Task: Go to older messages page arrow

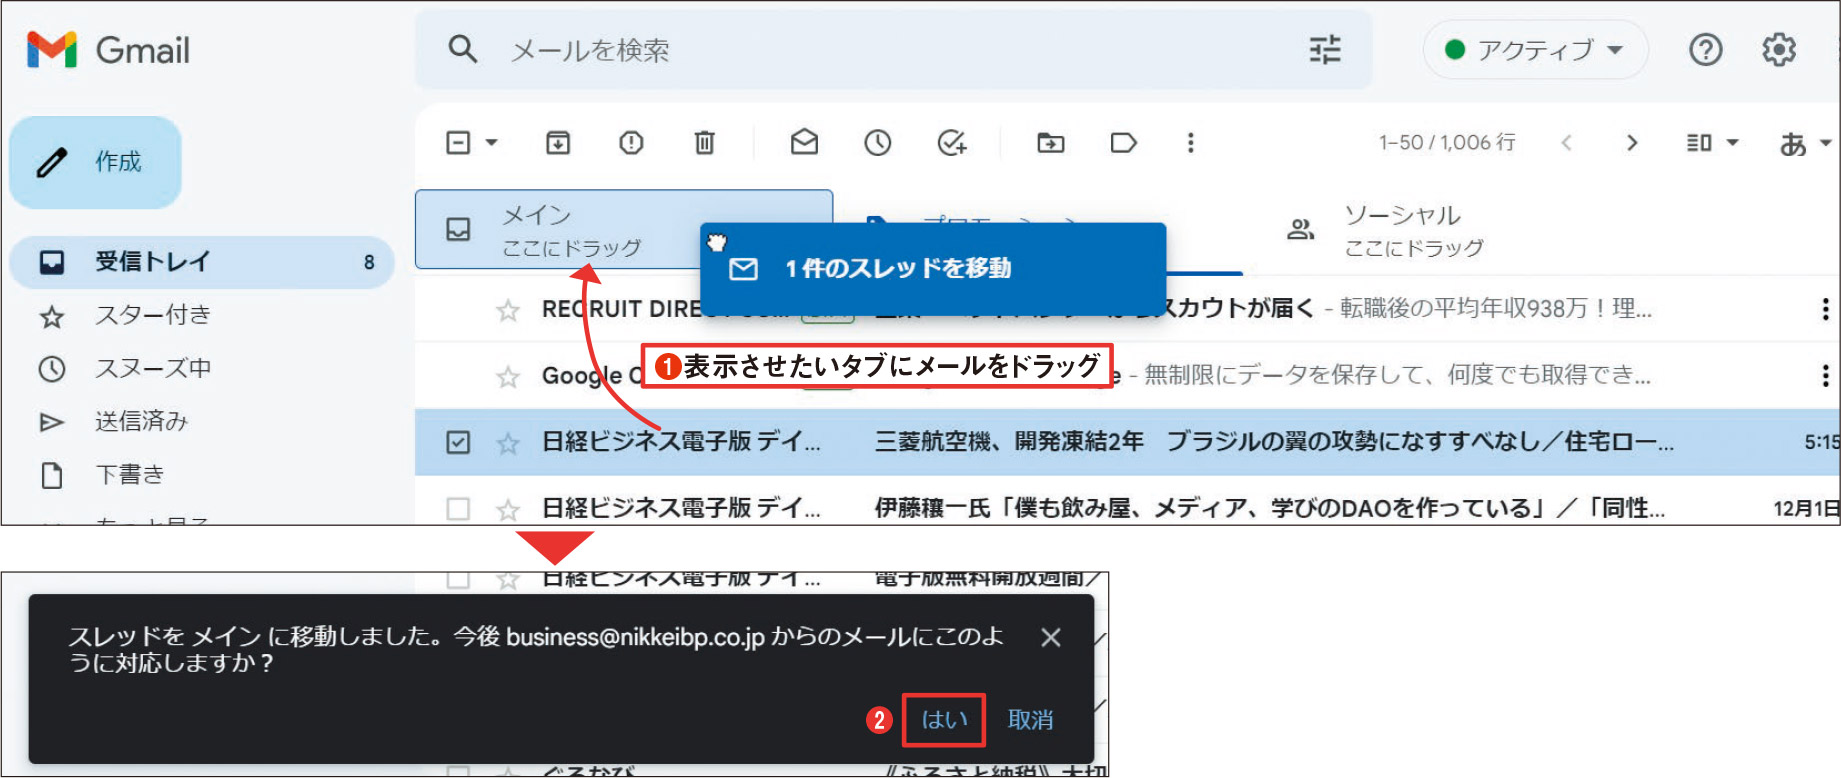Action: (1632, 143)
